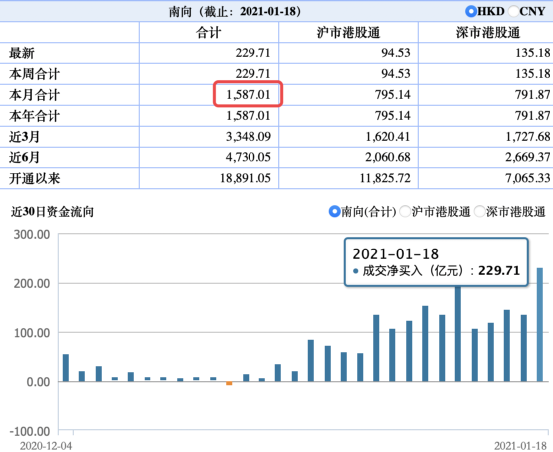Click the 近3月 row label

click(x=24, y=136)
